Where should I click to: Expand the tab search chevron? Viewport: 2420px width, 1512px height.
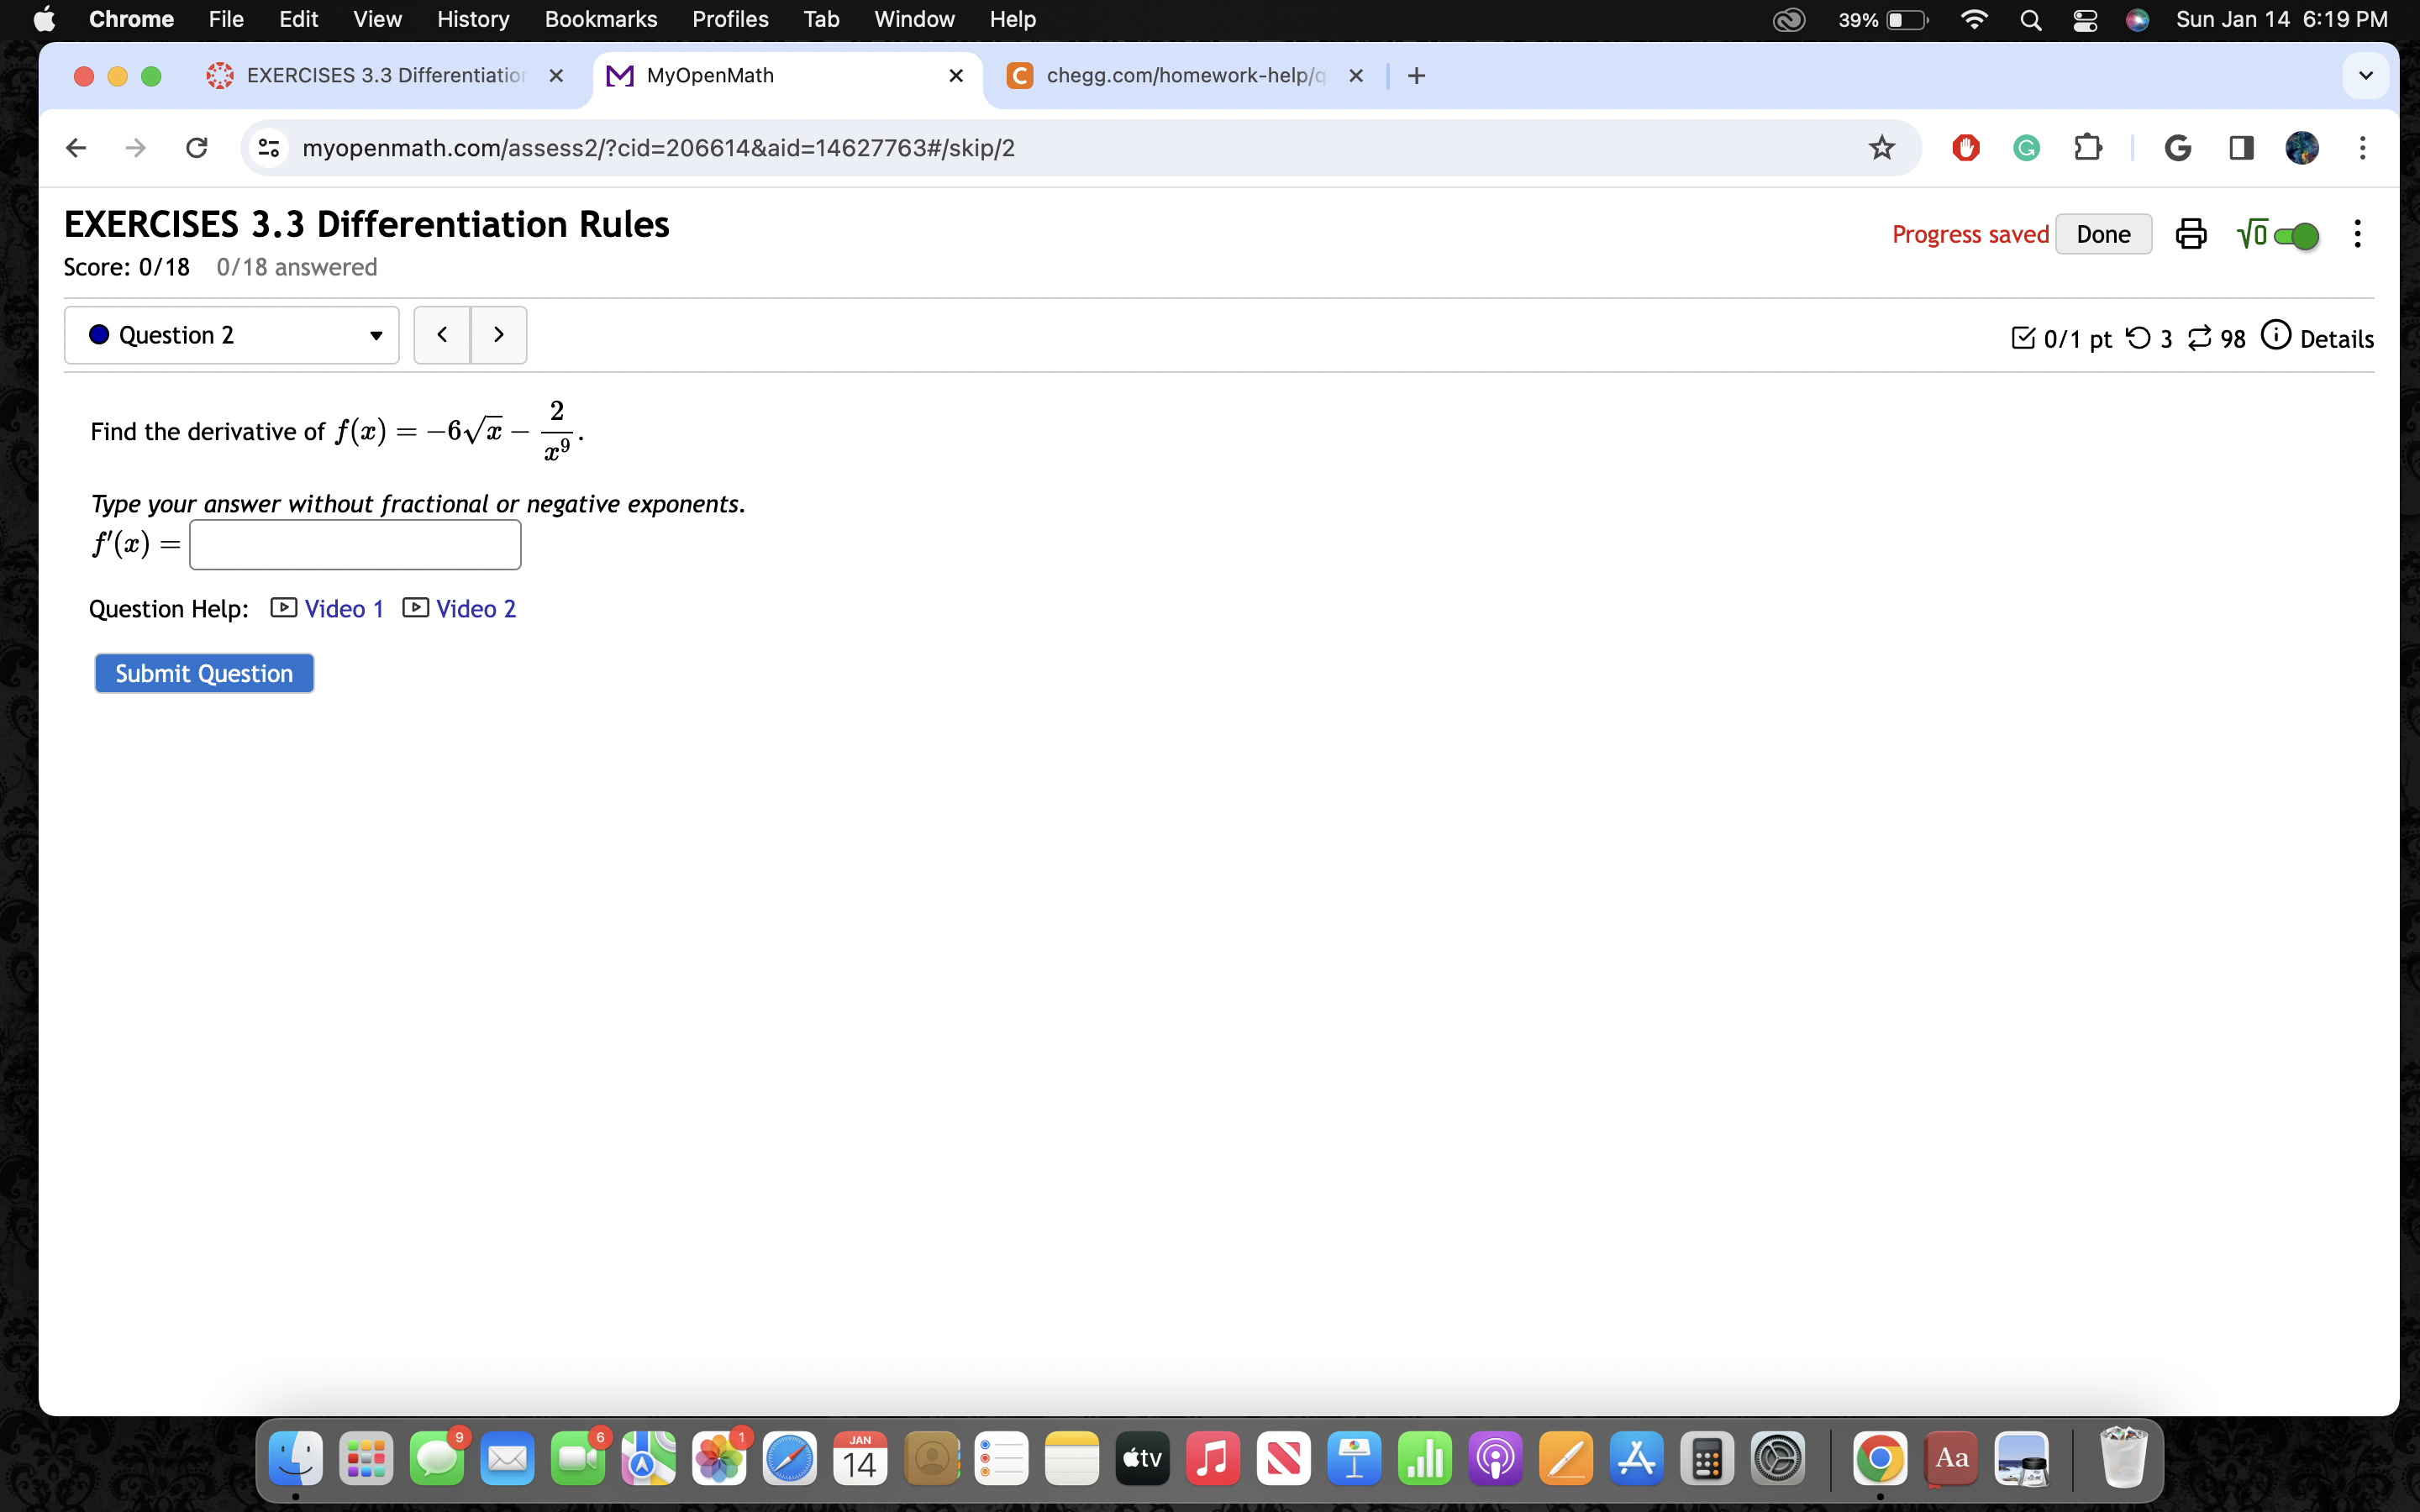(x=2365, y=76)
